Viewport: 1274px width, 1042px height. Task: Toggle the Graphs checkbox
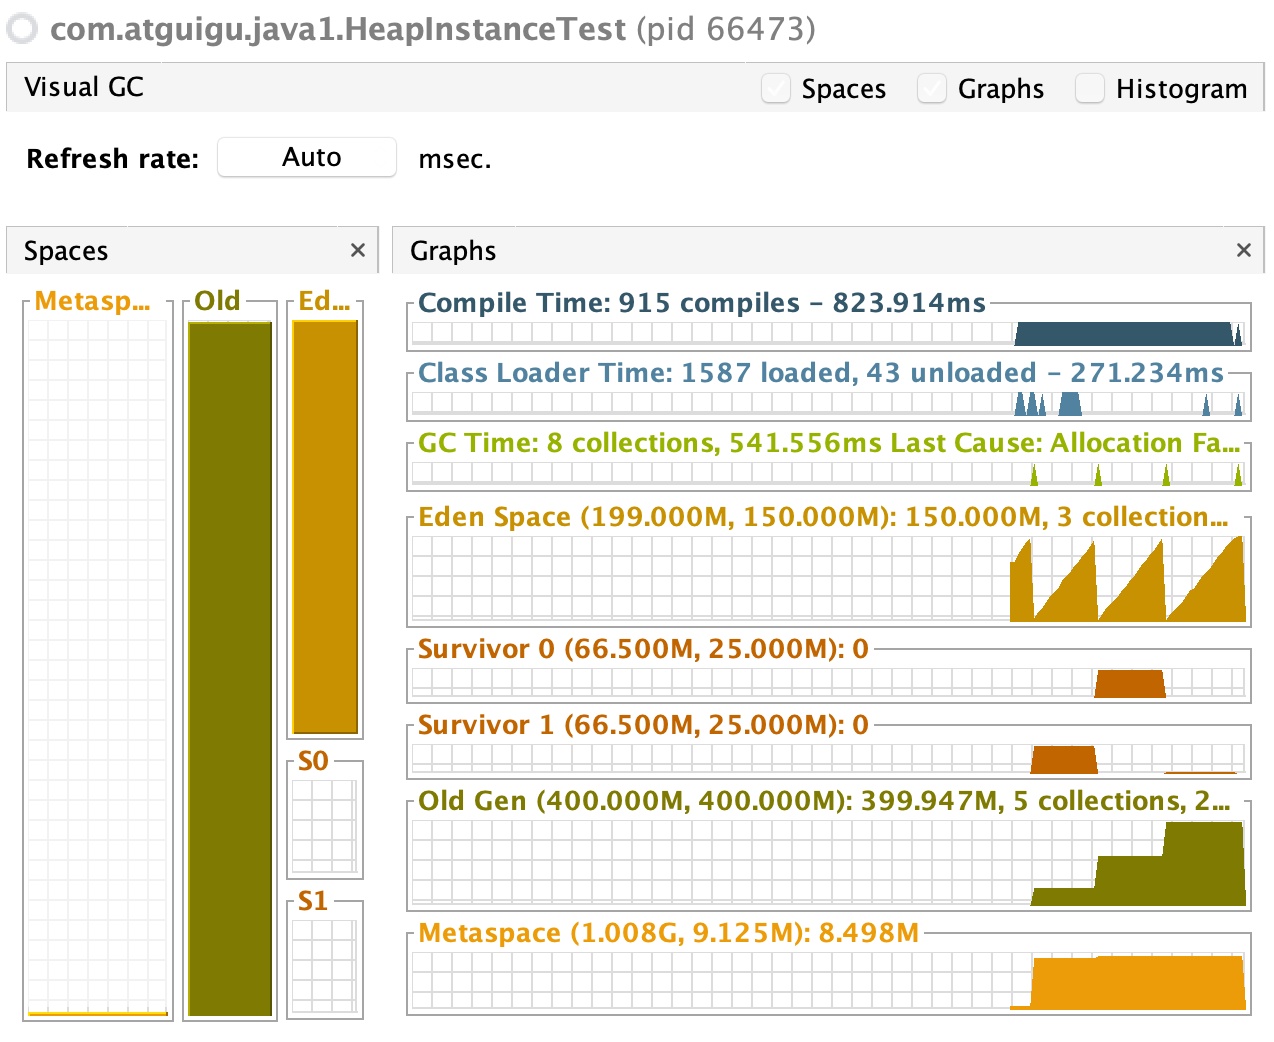pyautogui.click(x=932, y=89)
